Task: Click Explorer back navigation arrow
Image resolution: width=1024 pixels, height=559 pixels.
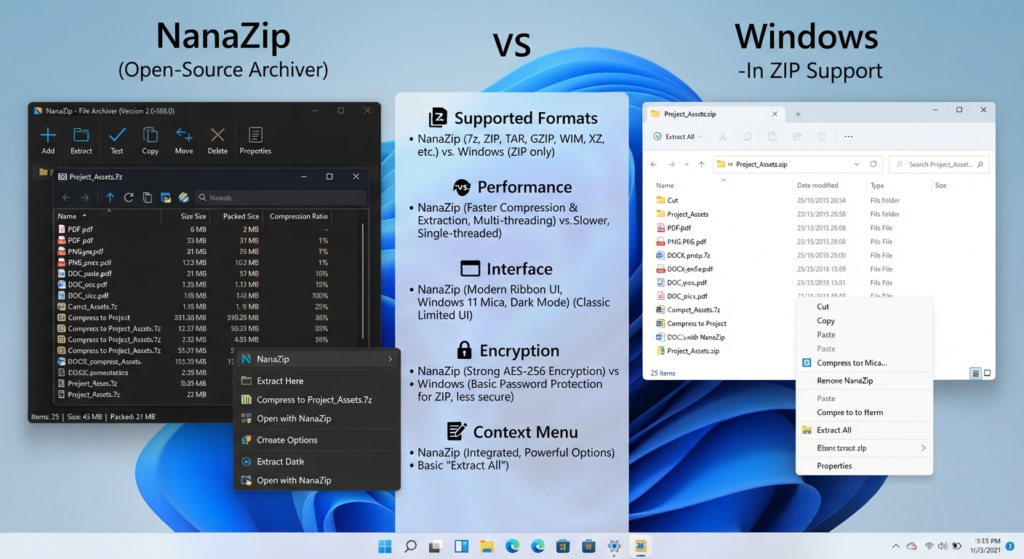Action: tap(654, 165)
